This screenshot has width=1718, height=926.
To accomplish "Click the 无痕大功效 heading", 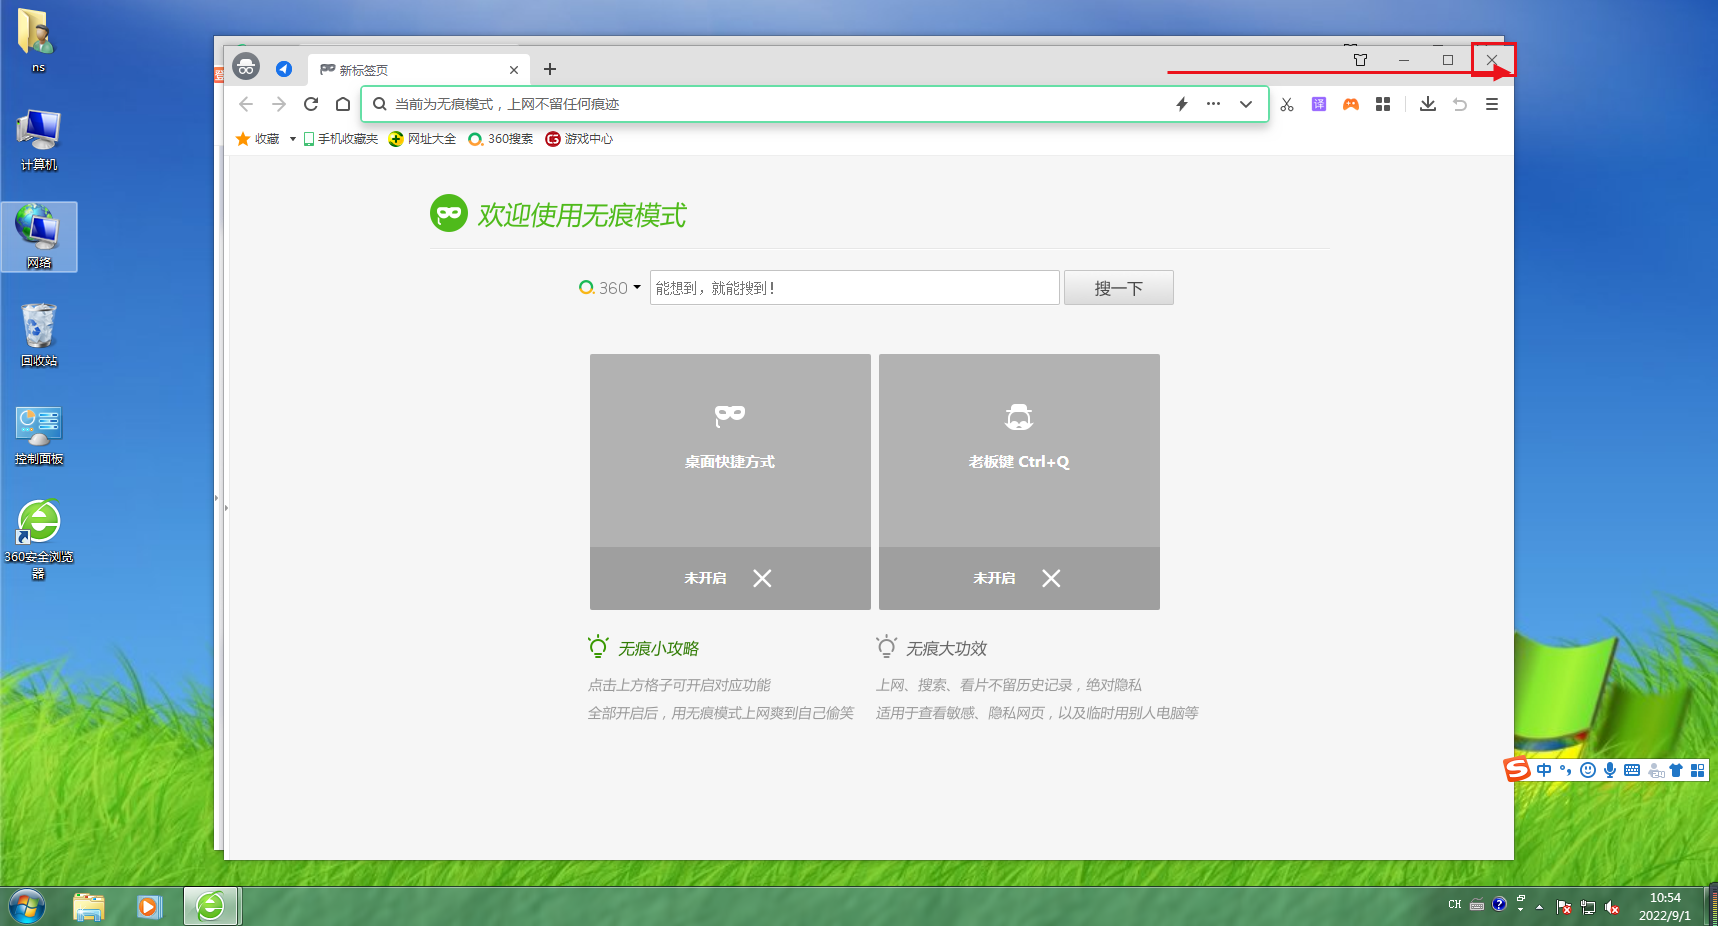I will point(946,649).
